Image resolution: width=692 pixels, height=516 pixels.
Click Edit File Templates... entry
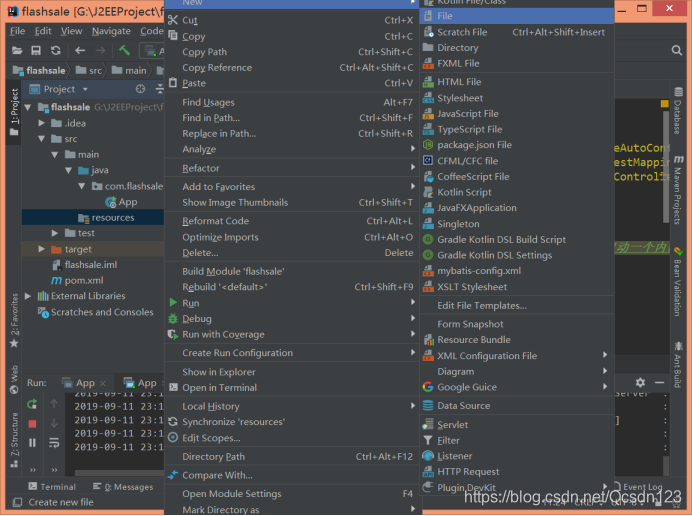tap(517, 305)
